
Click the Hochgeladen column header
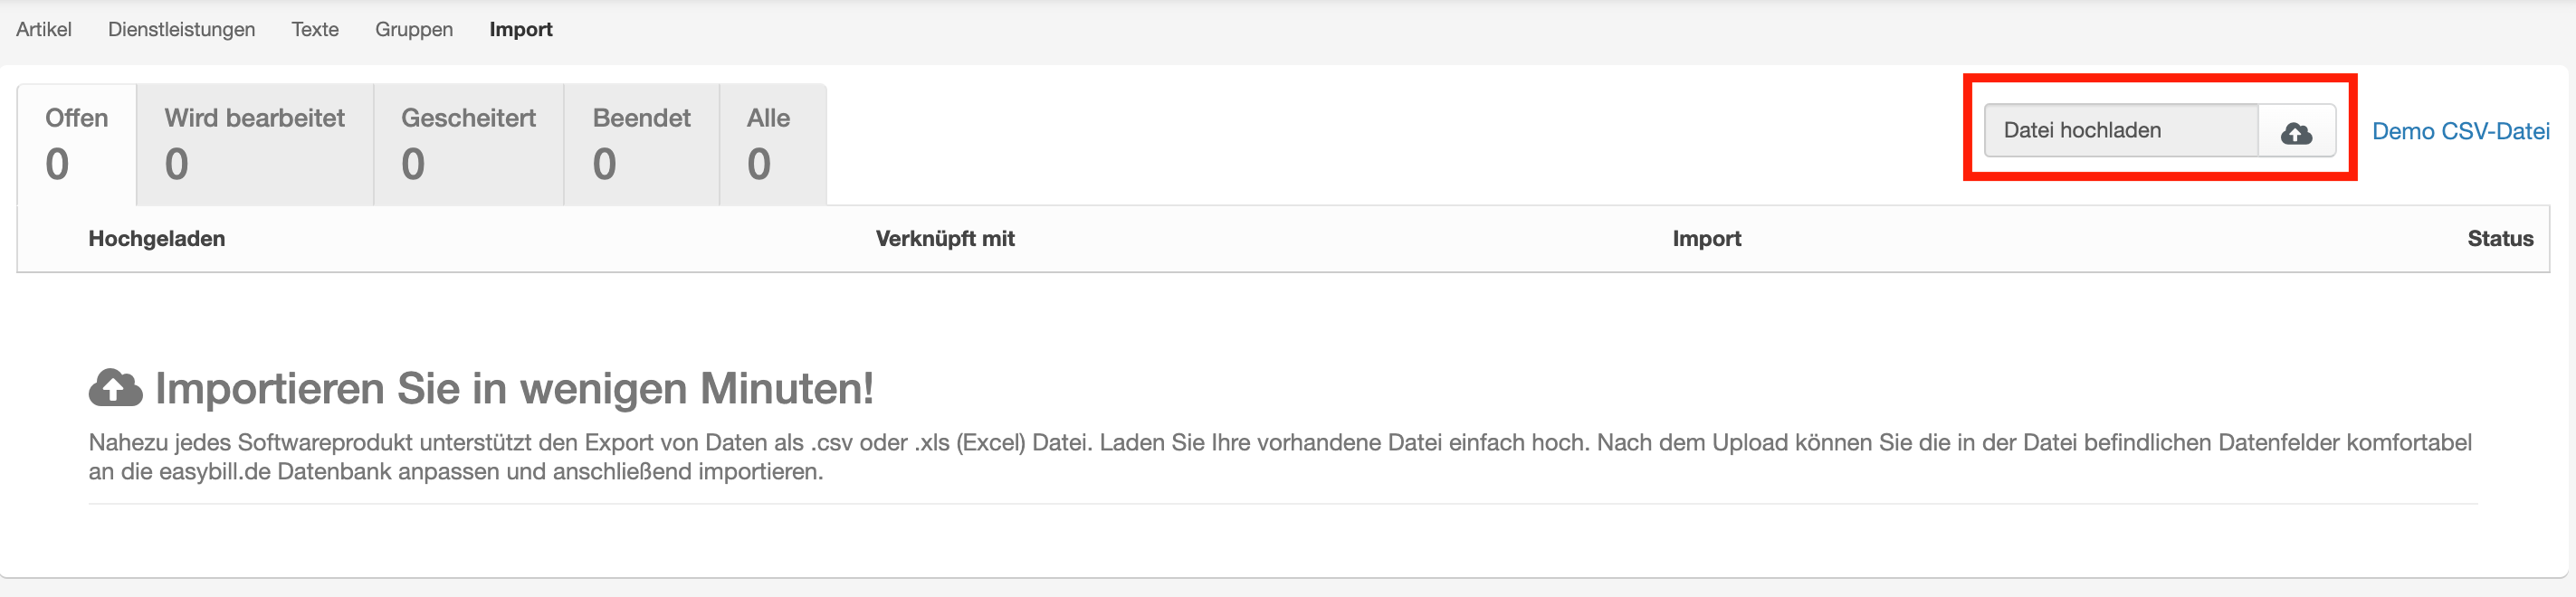point(157,238)
